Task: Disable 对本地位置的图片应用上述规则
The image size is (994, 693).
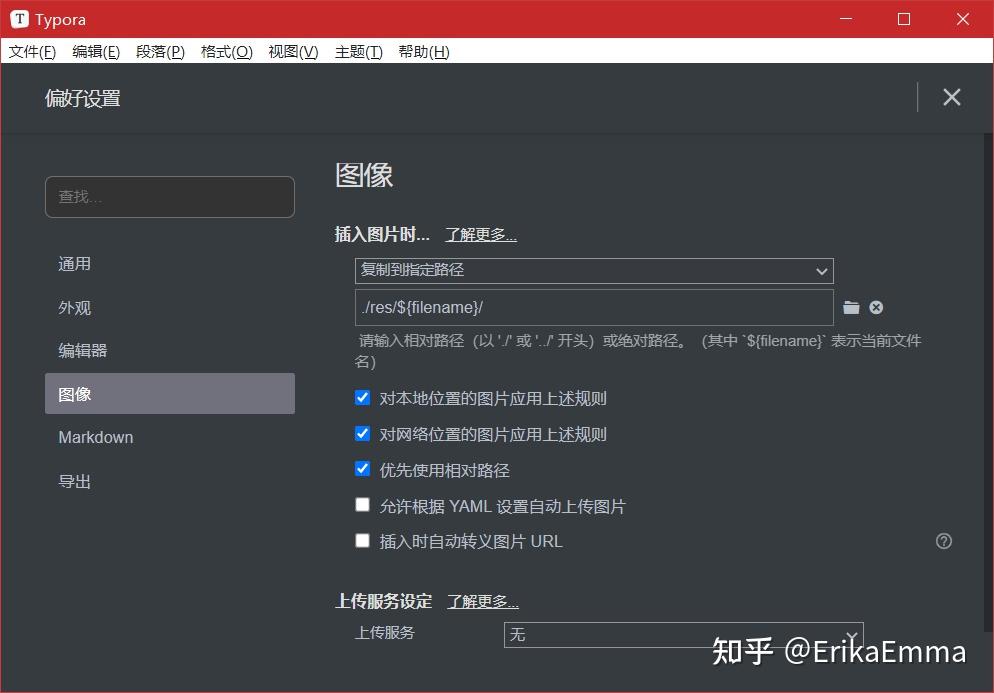Action: pos(362,397)
